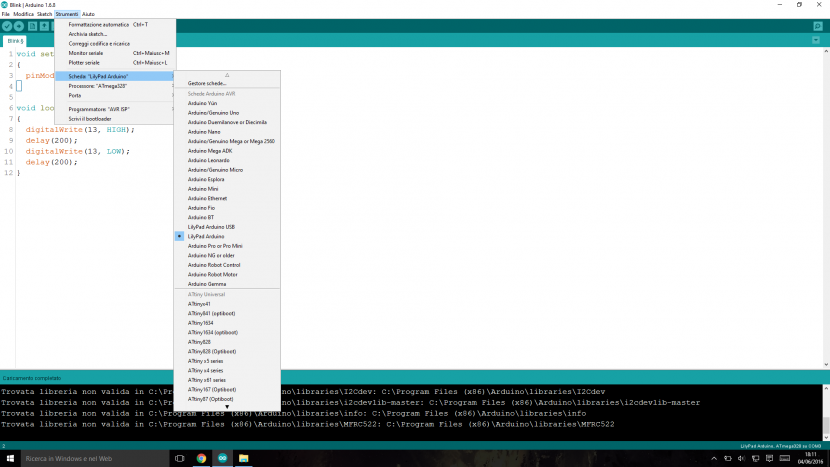Click the board list's scroll-down arrow
830x467 pixels.
[x=227, y=407]
